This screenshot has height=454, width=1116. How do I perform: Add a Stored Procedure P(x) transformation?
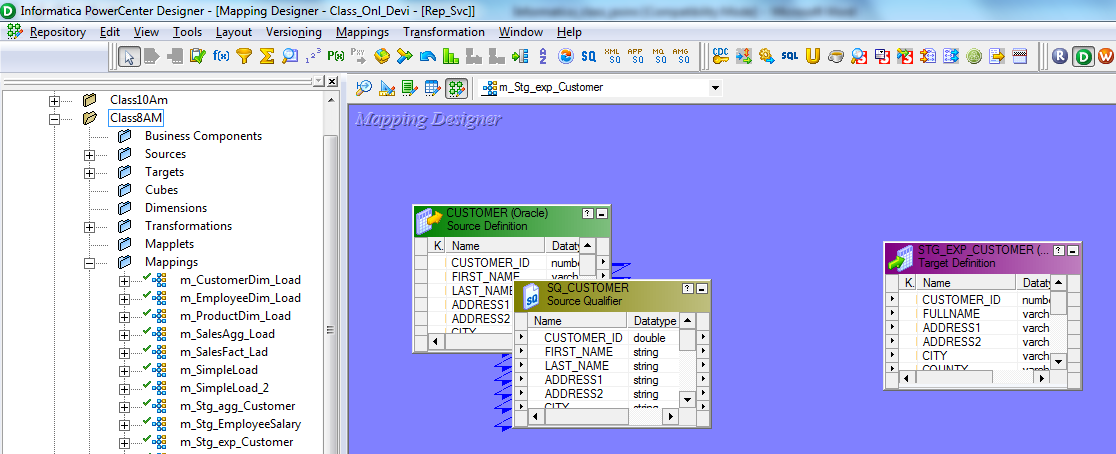coord(335,56)
